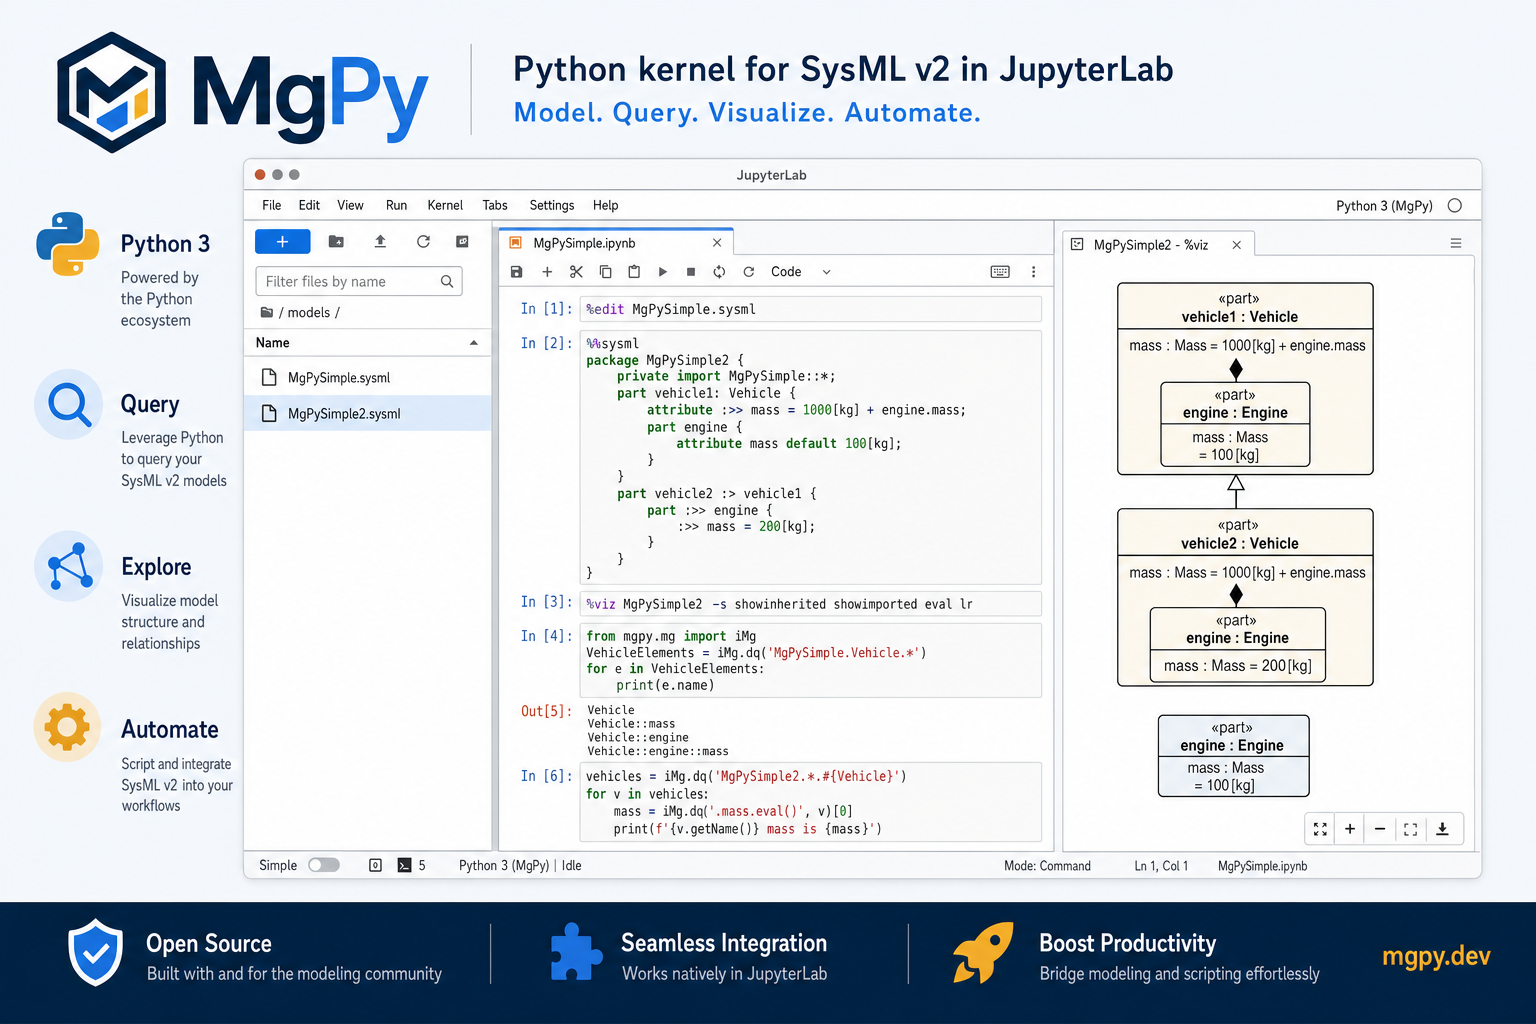Zoom out of the SysML diagram
Screen dimensions: 1536x1024
point(1380,829)
